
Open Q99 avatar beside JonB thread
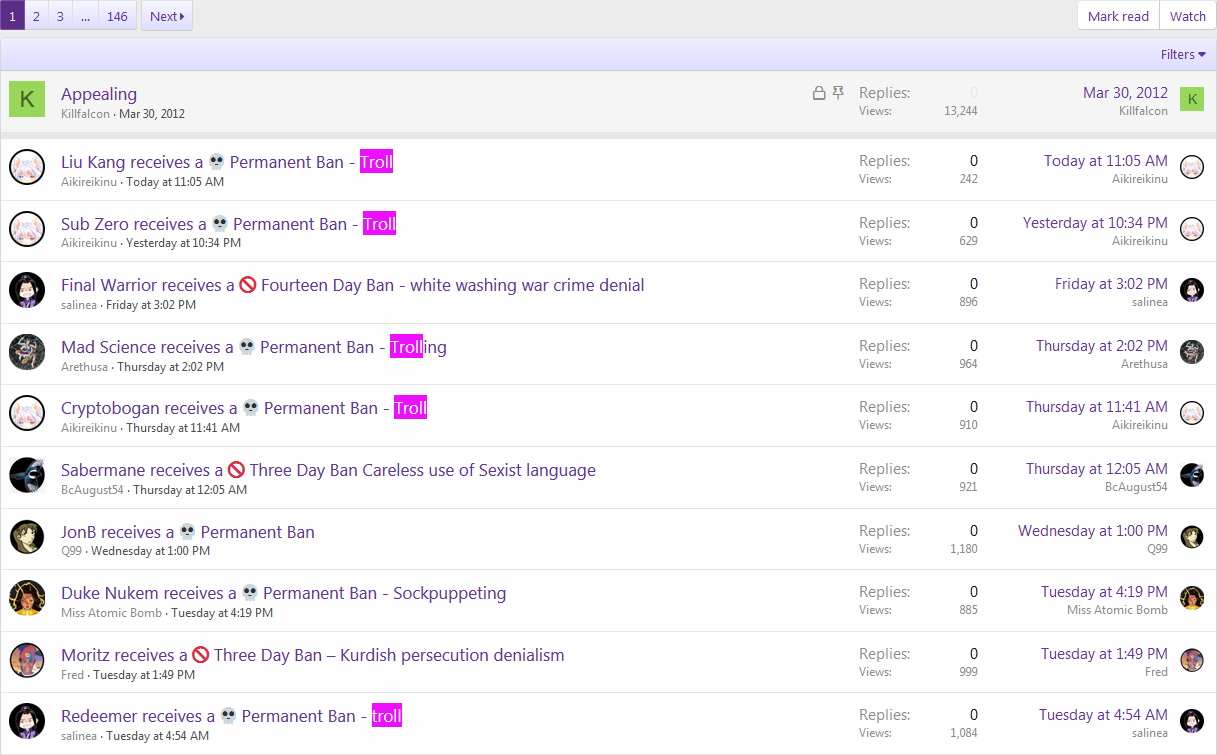(x=27, y=537)
